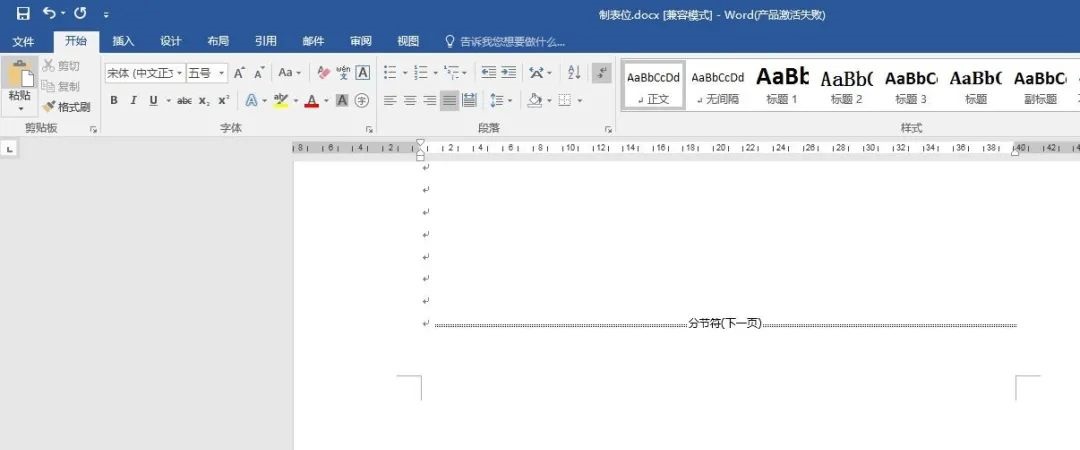Viewport: 1080px width, 450px height.
Task: Open borders icon
Action: tap(565, 101)
